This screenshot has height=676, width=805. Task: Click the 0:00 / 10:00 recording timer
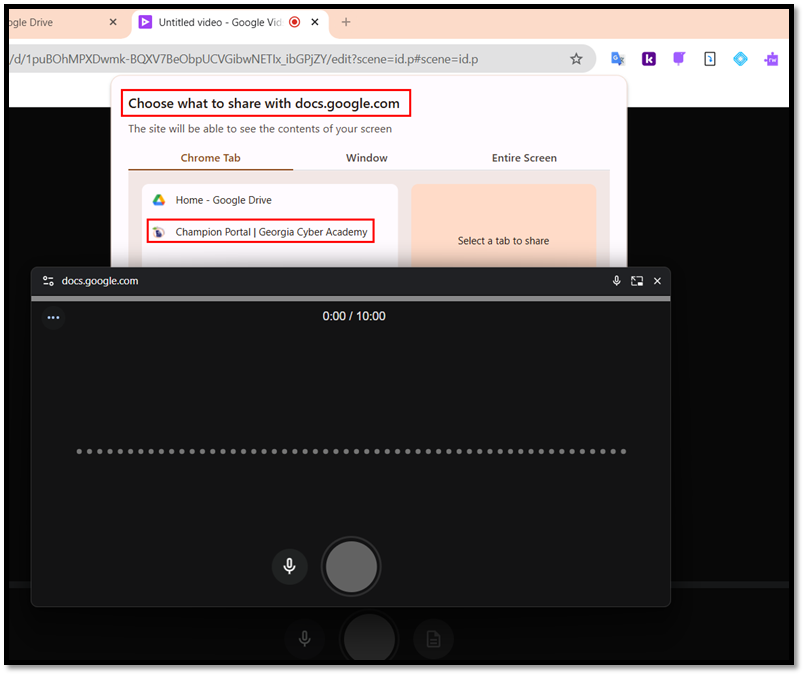354,316
